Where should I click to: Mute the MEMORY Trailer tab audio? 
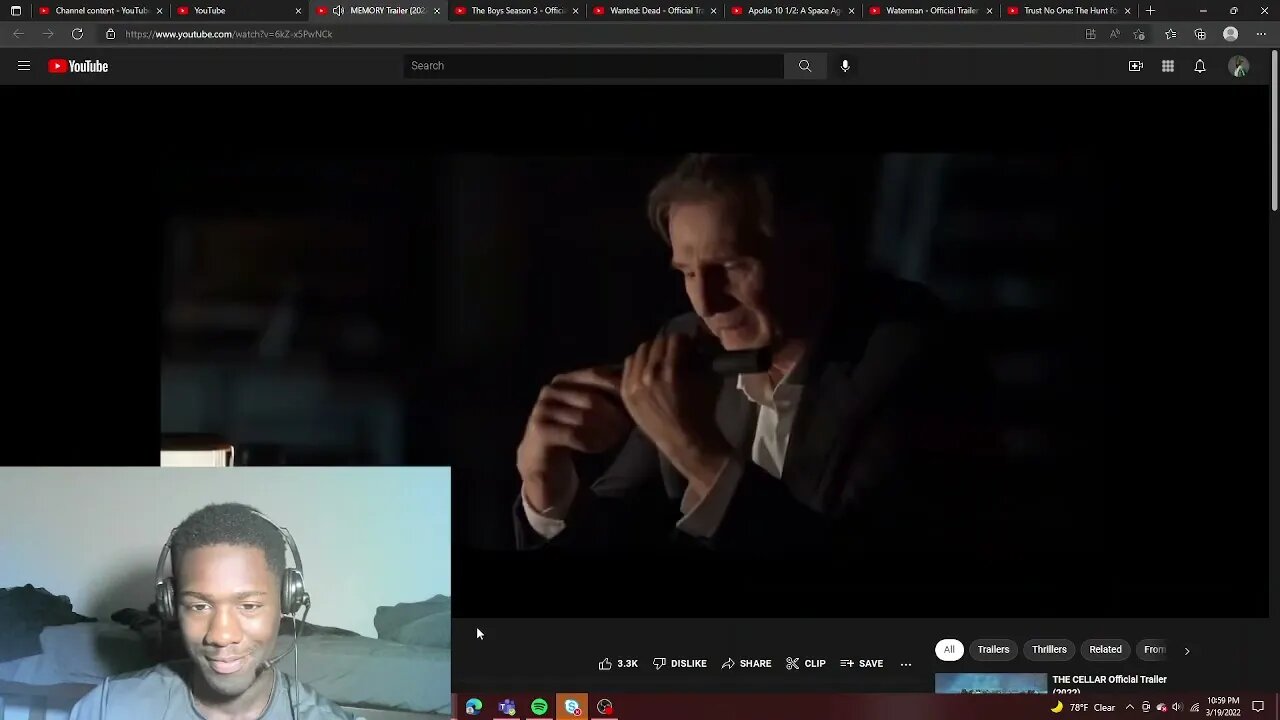[x=339, y=11]
